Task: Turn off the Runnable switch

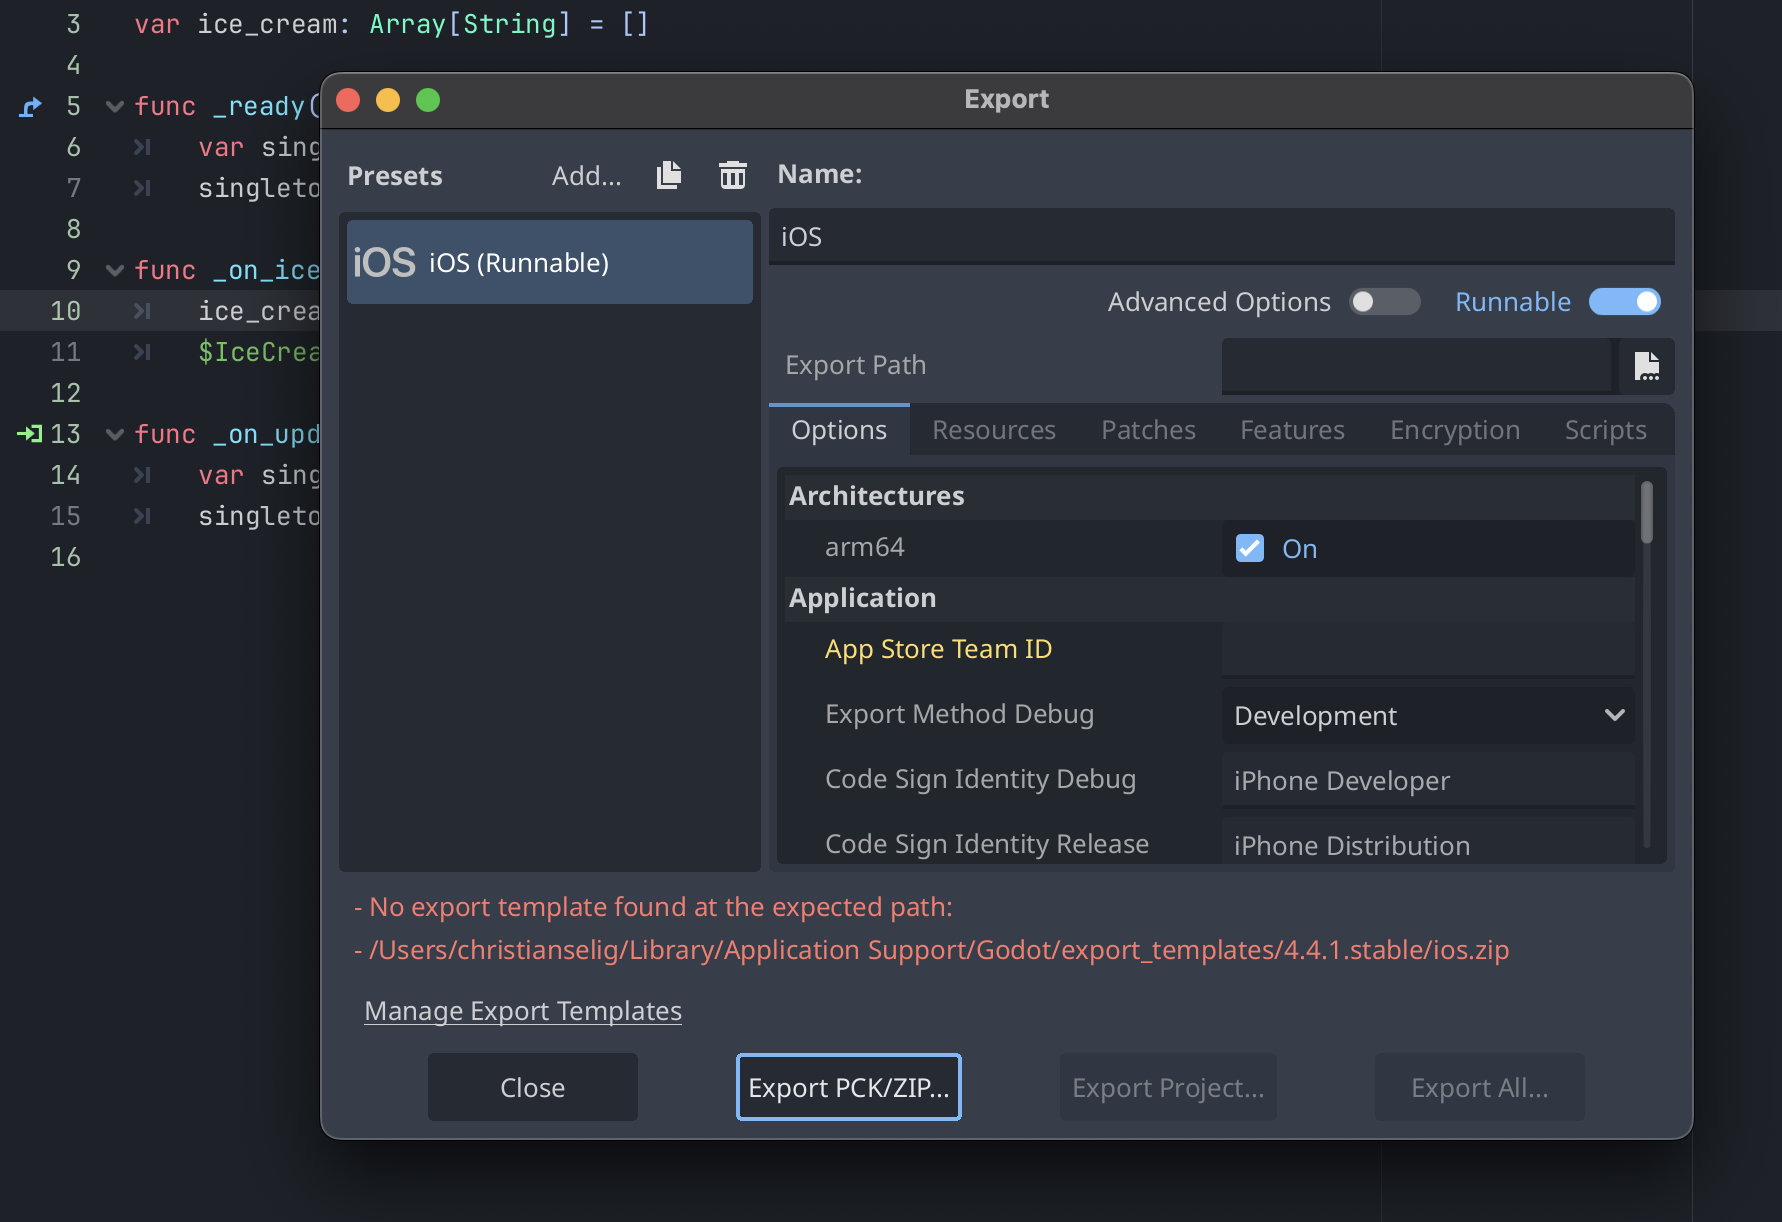Action: point(1624,302)
